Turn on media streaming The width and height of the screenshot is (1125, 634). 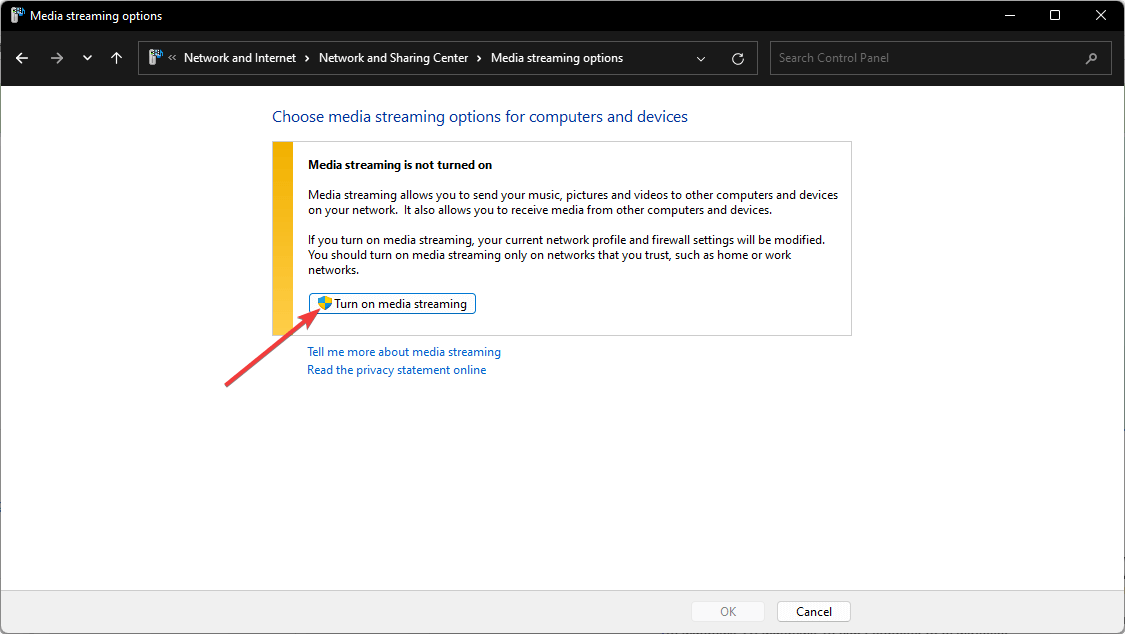point(393,304)
